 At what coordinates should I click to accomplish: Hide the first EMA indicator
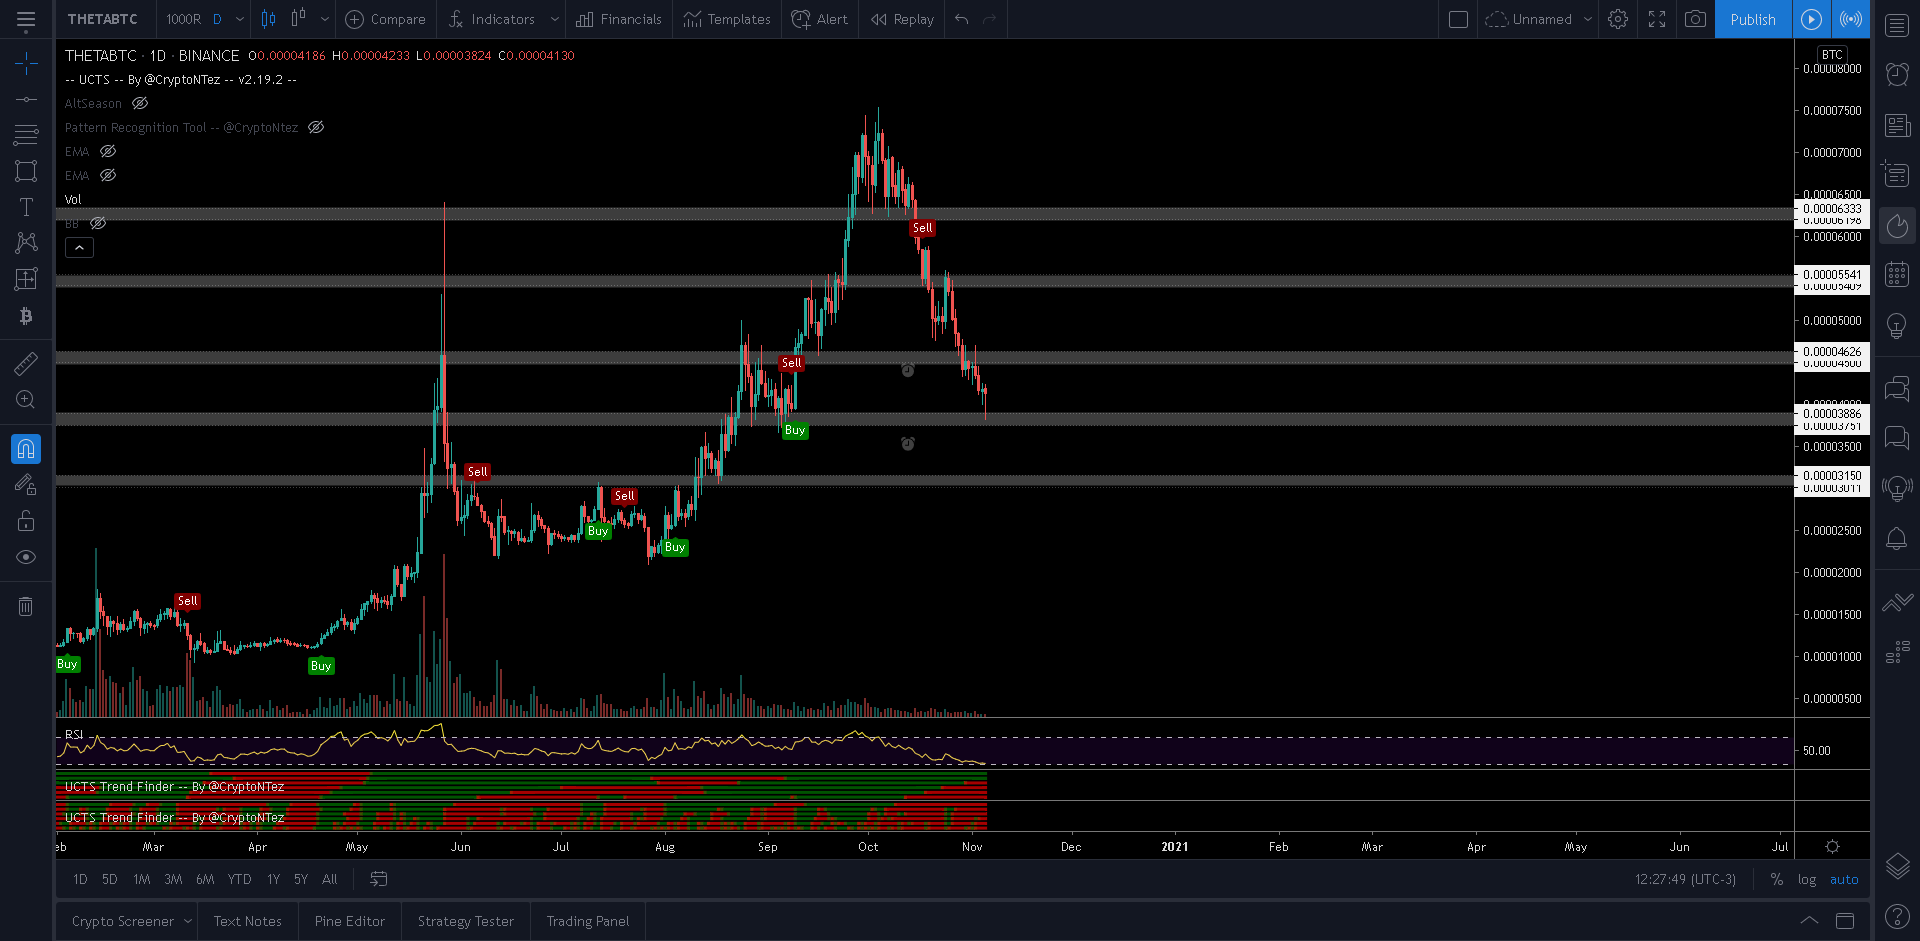pyautogui.click(x=109, y=151)
